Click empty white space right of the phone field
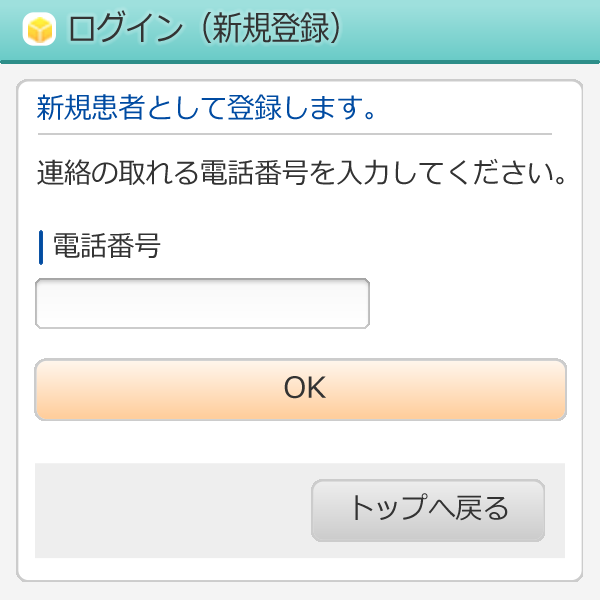 pyautogui.click(x=470, y=304)
